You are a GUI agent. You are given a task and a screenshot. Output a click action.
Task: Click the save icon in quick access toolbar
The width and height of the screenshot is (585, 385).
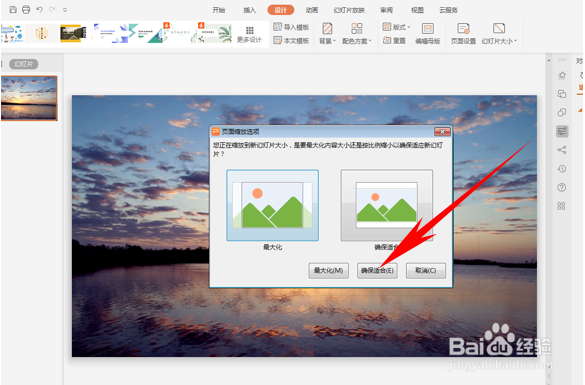click(13, 10)
